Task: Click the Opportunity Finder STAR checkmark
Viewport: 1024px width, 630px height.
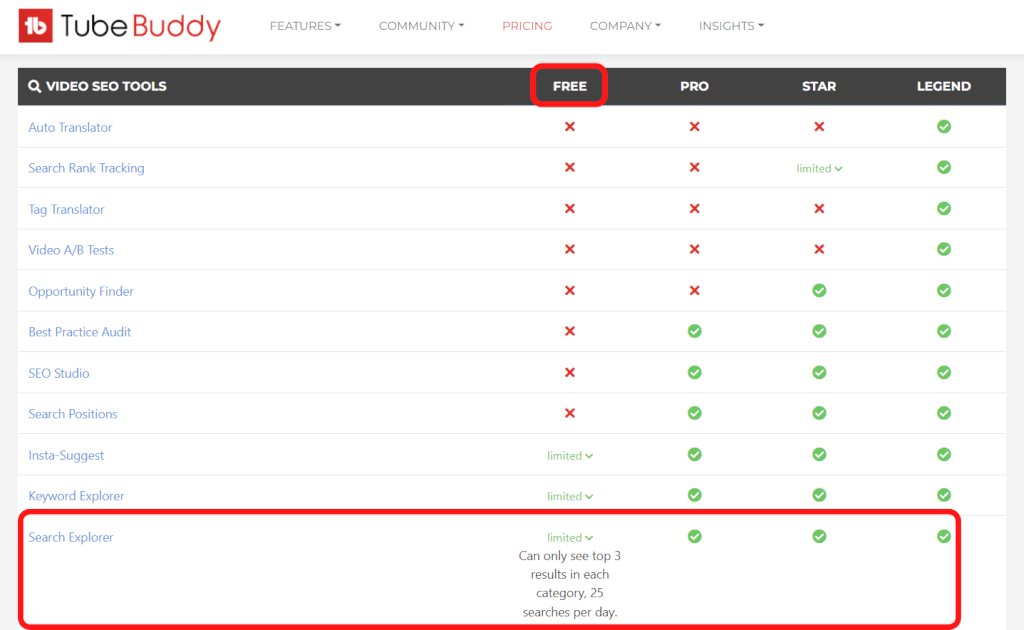Action: [x=819, y=290]
